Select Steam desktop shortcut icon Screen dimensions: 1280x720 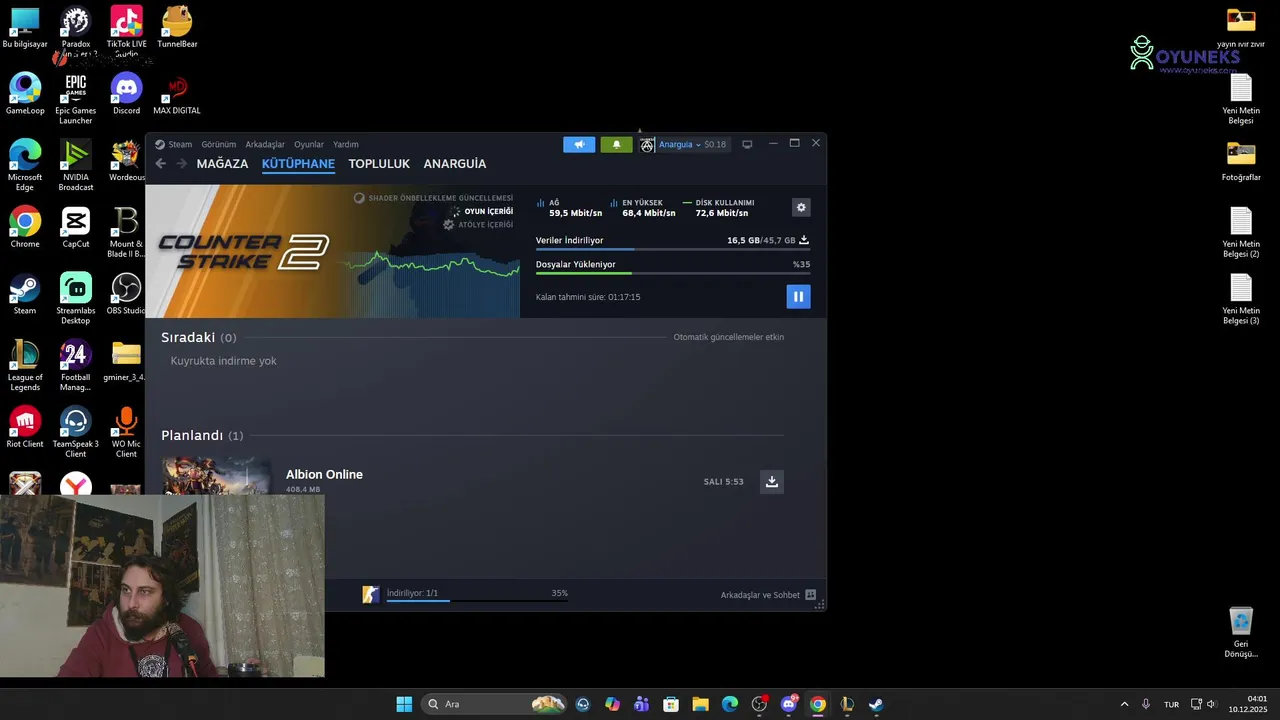pyautogui.click(x=25, y=295)
